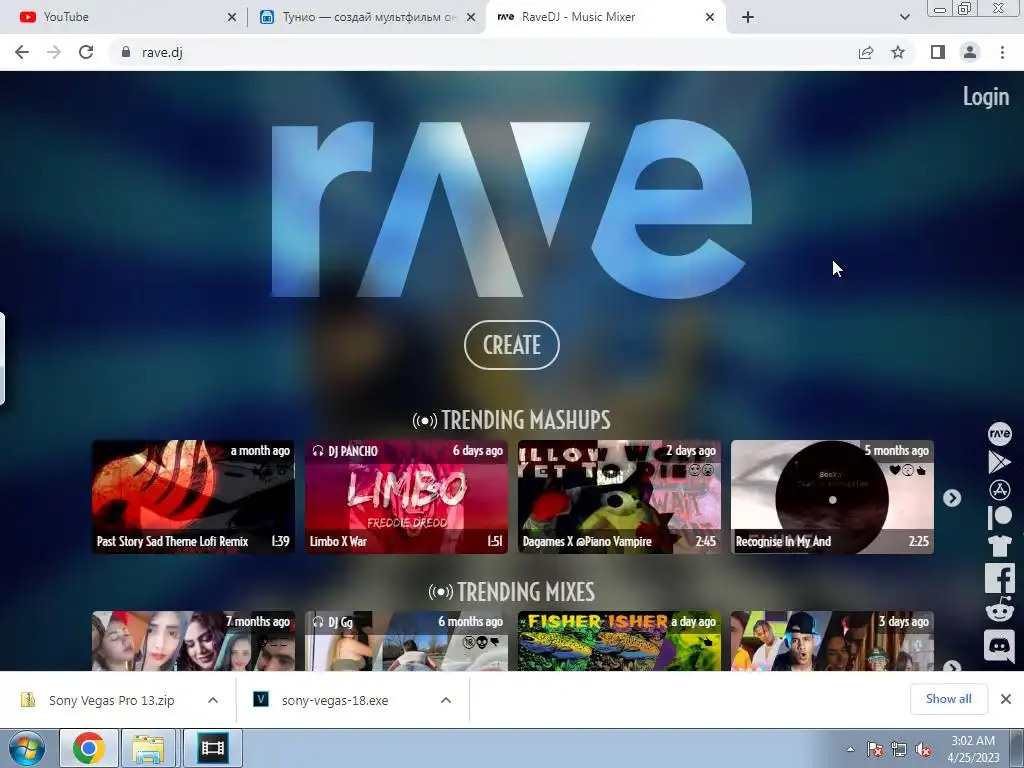
Task: Toggle the browser side panel
Action: (938, 52)
